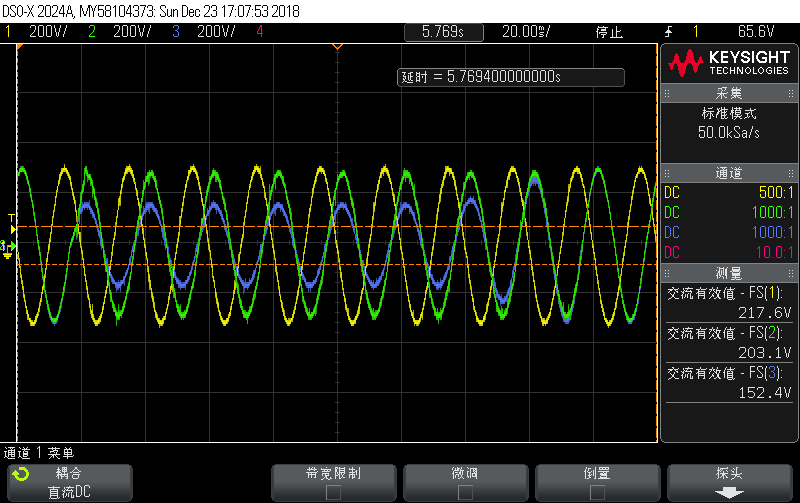Image resolution: width=800 pixels, height=503 pixels.
Task: Click the 延时 delay value readout box
Action: [511, 77]
